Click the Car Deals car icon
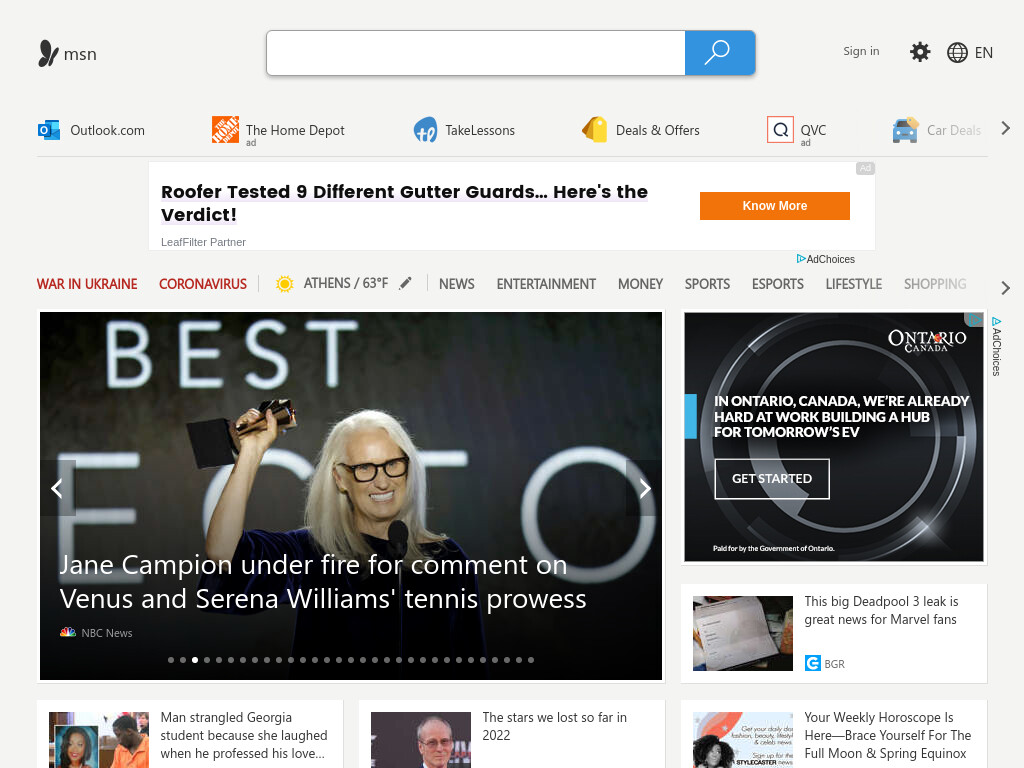Screen dimensions: 1024x768 (x=906, y=130)
